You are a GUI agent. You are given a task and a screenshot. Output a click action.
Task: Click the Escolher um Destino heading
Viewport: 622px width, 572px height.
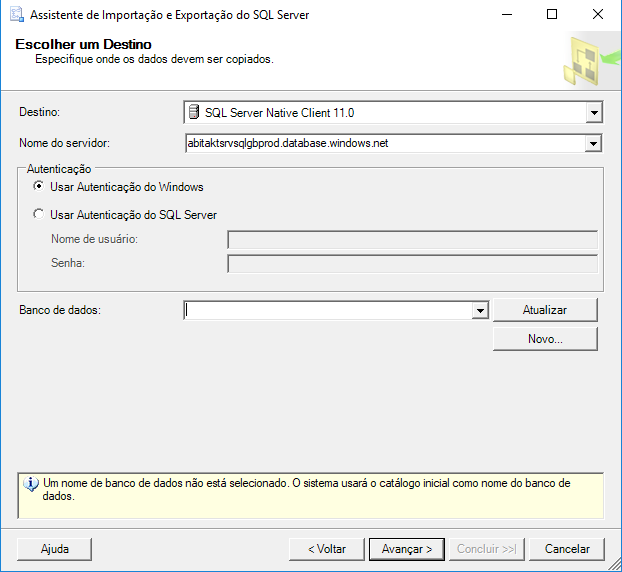pos(83,44)
